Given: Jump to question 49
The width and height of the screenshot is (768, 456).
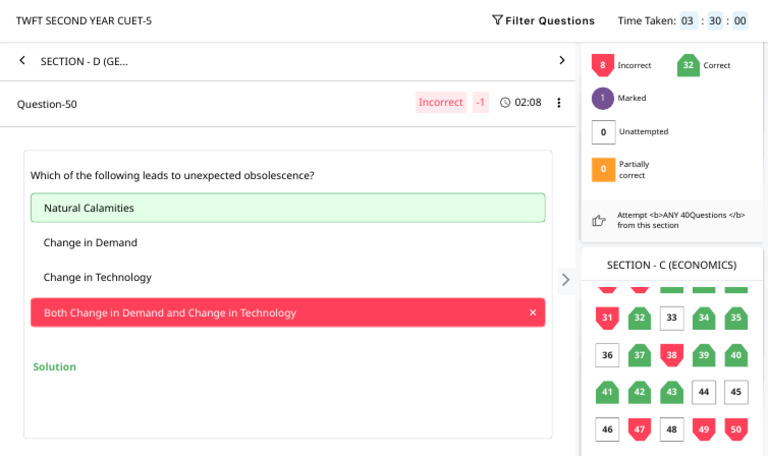Looking at the screenshot, I should point(704,430).
